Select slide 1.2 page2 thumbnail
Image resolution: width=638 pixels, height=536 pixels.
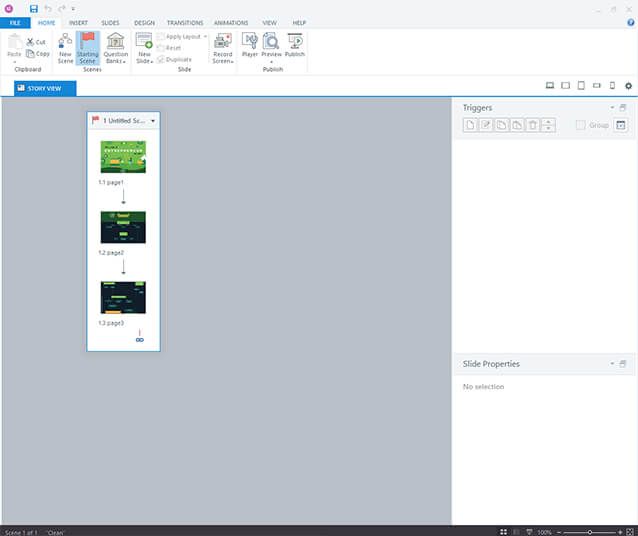click(x=123, y=227)
